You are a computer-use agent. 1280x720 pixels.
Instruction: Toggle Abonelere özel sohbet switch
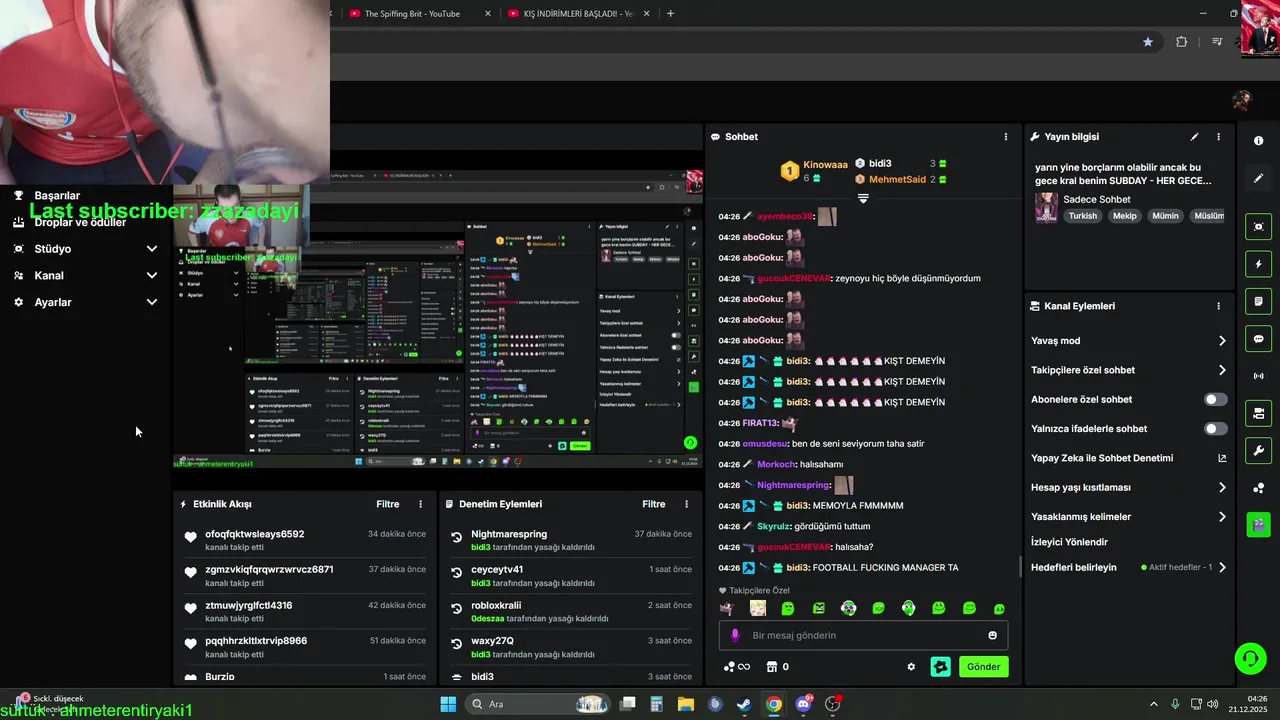point(1215,399)
